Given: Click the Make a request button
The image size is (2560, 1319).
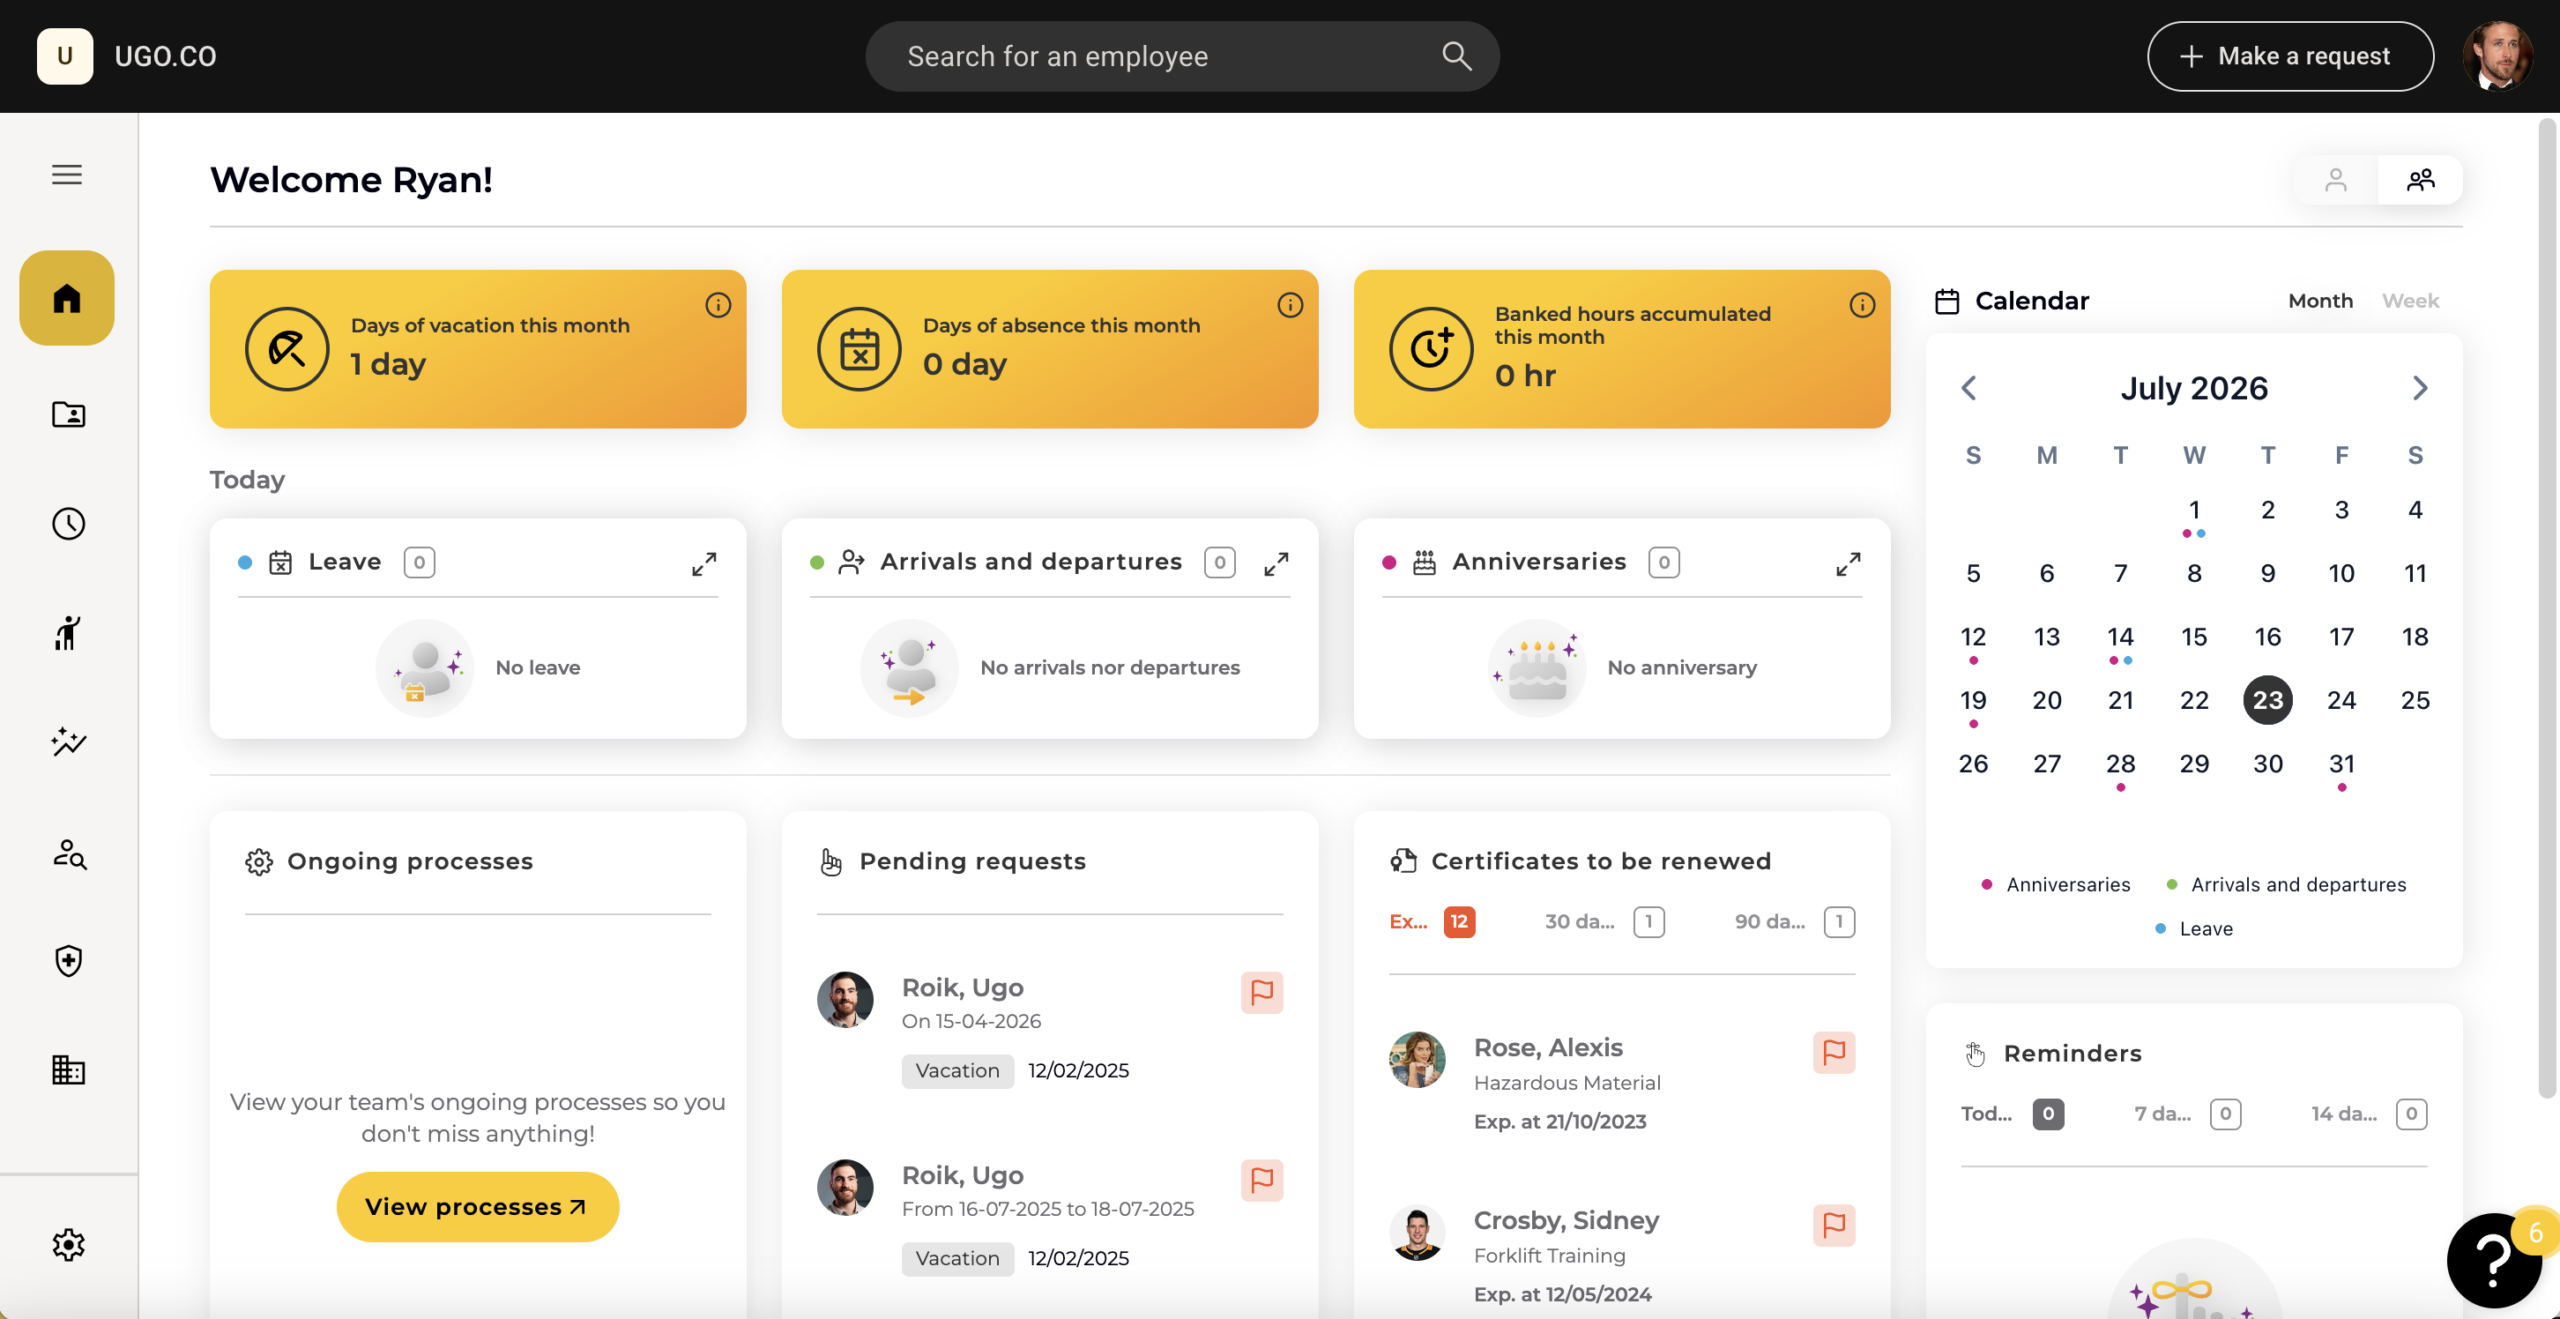Looking at the screenshot, I should pyautogui.click(x=2290, y=56).
